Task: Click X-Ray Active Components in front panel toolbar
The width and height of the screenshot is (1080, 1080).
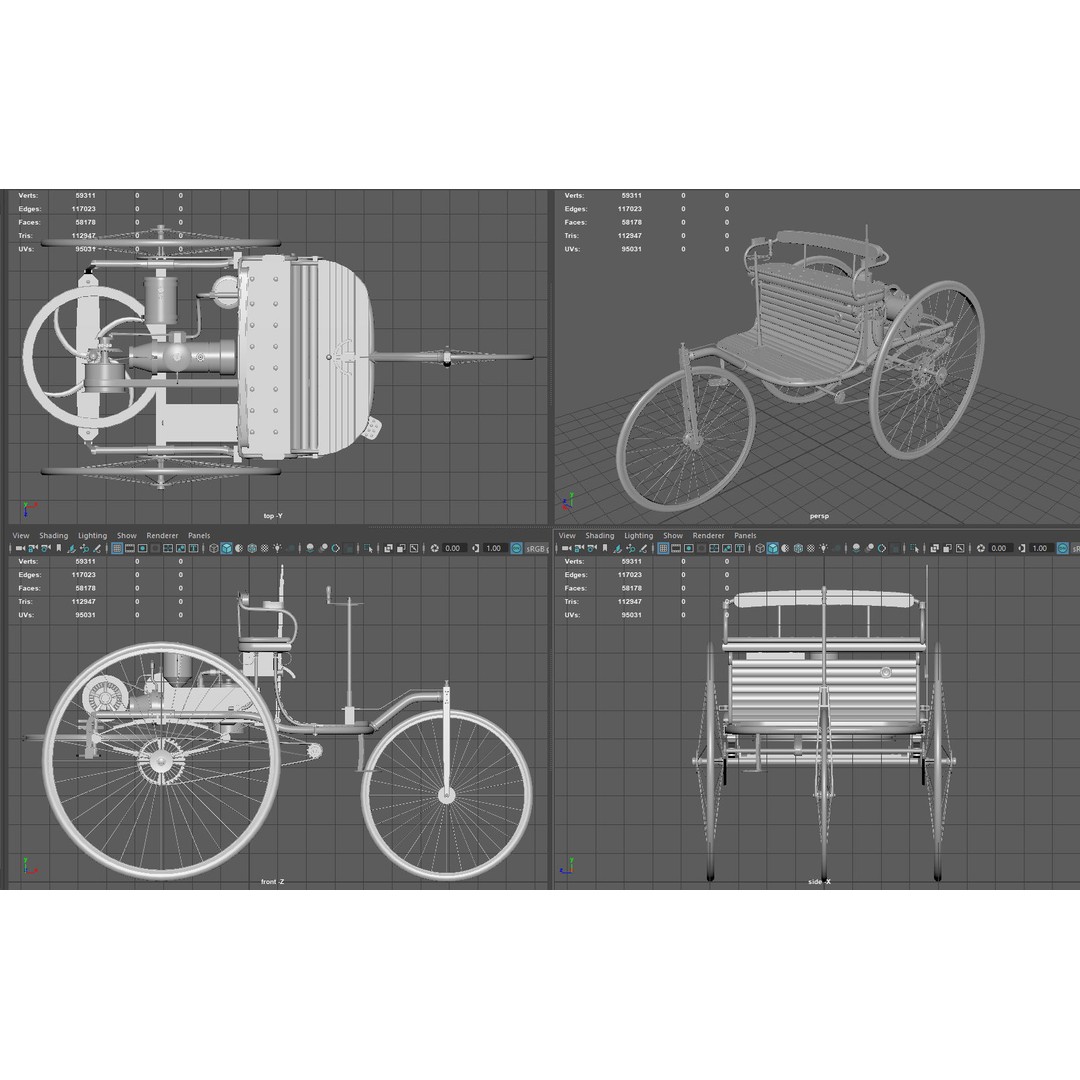Action: click(x=401, y=548)
